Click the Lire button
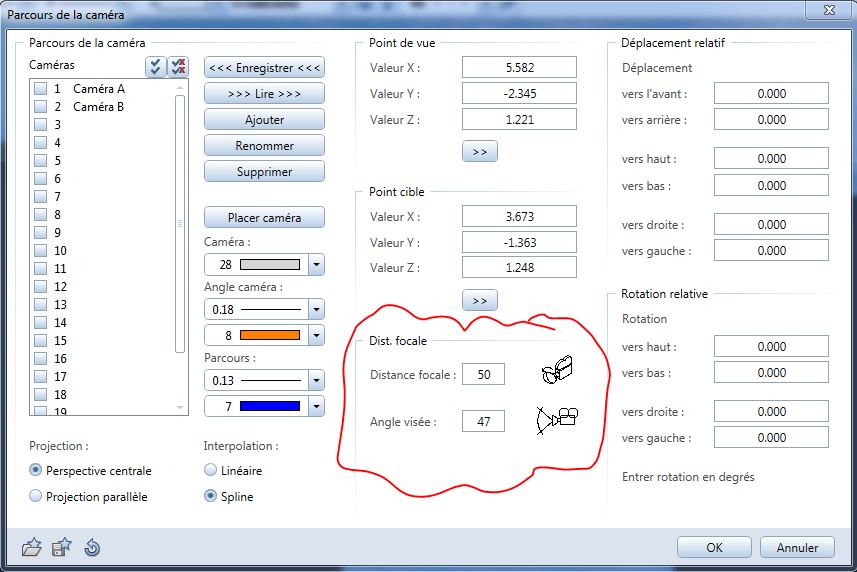 [x=265, y=93]
